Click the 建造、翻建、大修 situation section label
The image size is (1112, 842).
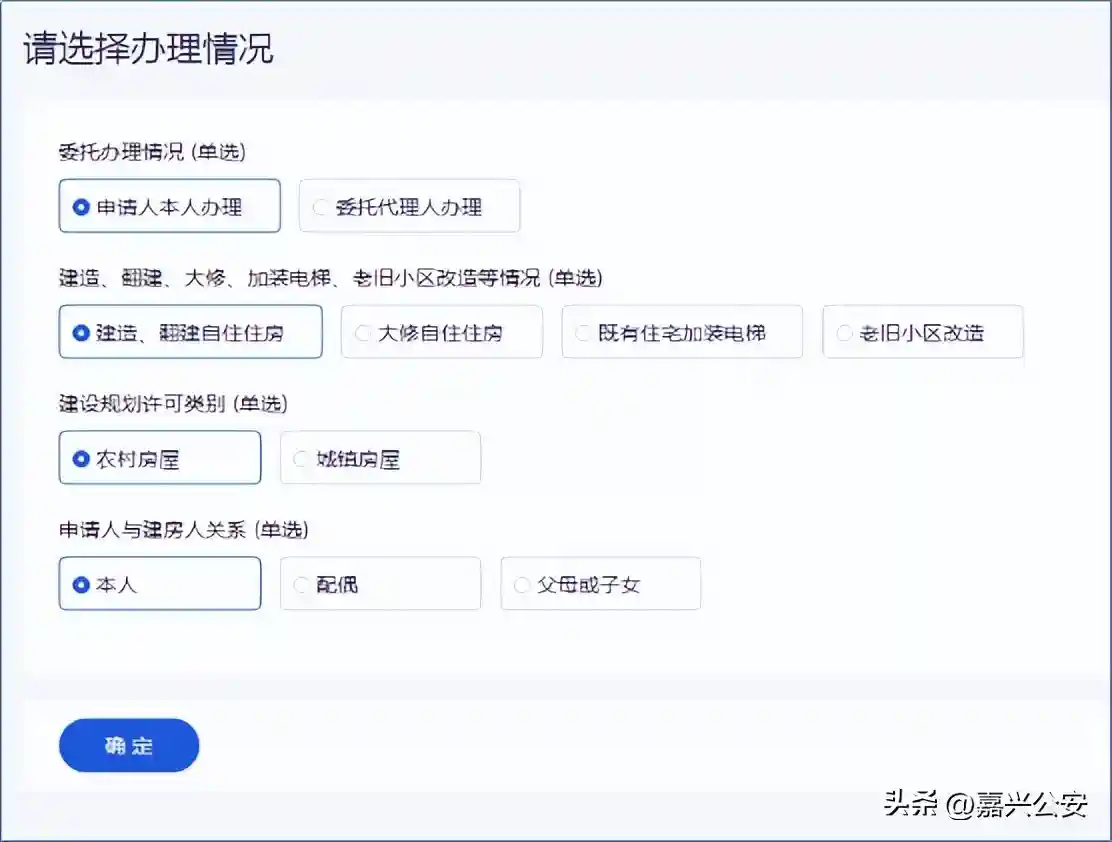[x=330, y=277]
